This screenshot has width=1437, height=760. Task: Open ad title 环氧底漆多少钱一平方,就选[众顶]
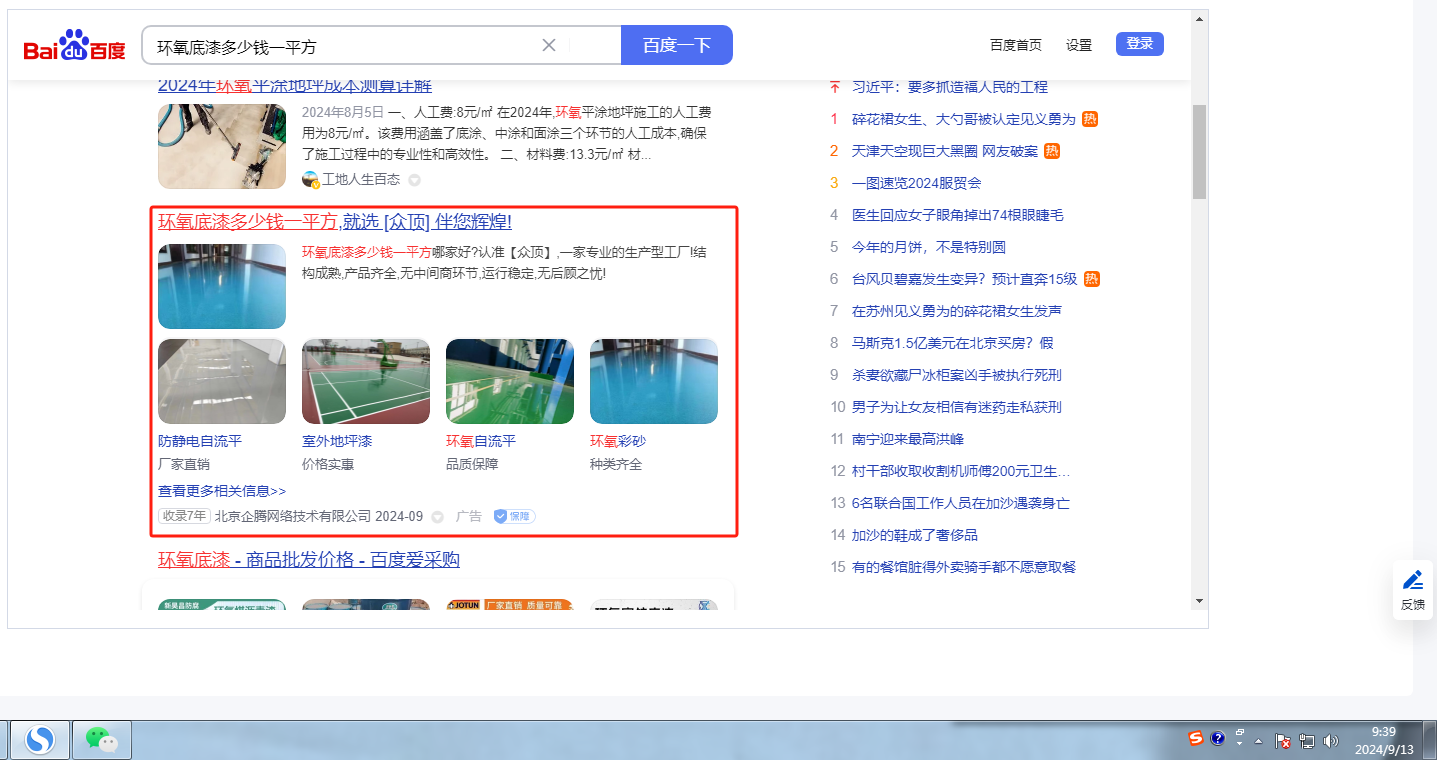pos(335,222)
